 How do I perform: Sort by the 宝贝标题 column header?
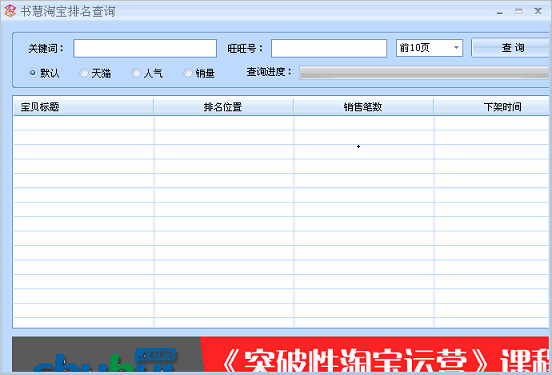(83, 107)
